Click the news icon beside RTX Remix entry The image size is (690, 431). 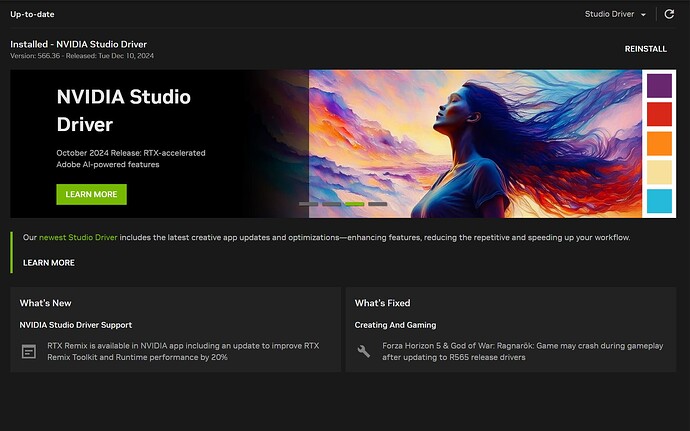pyautogui.click(x=28, y=351)
